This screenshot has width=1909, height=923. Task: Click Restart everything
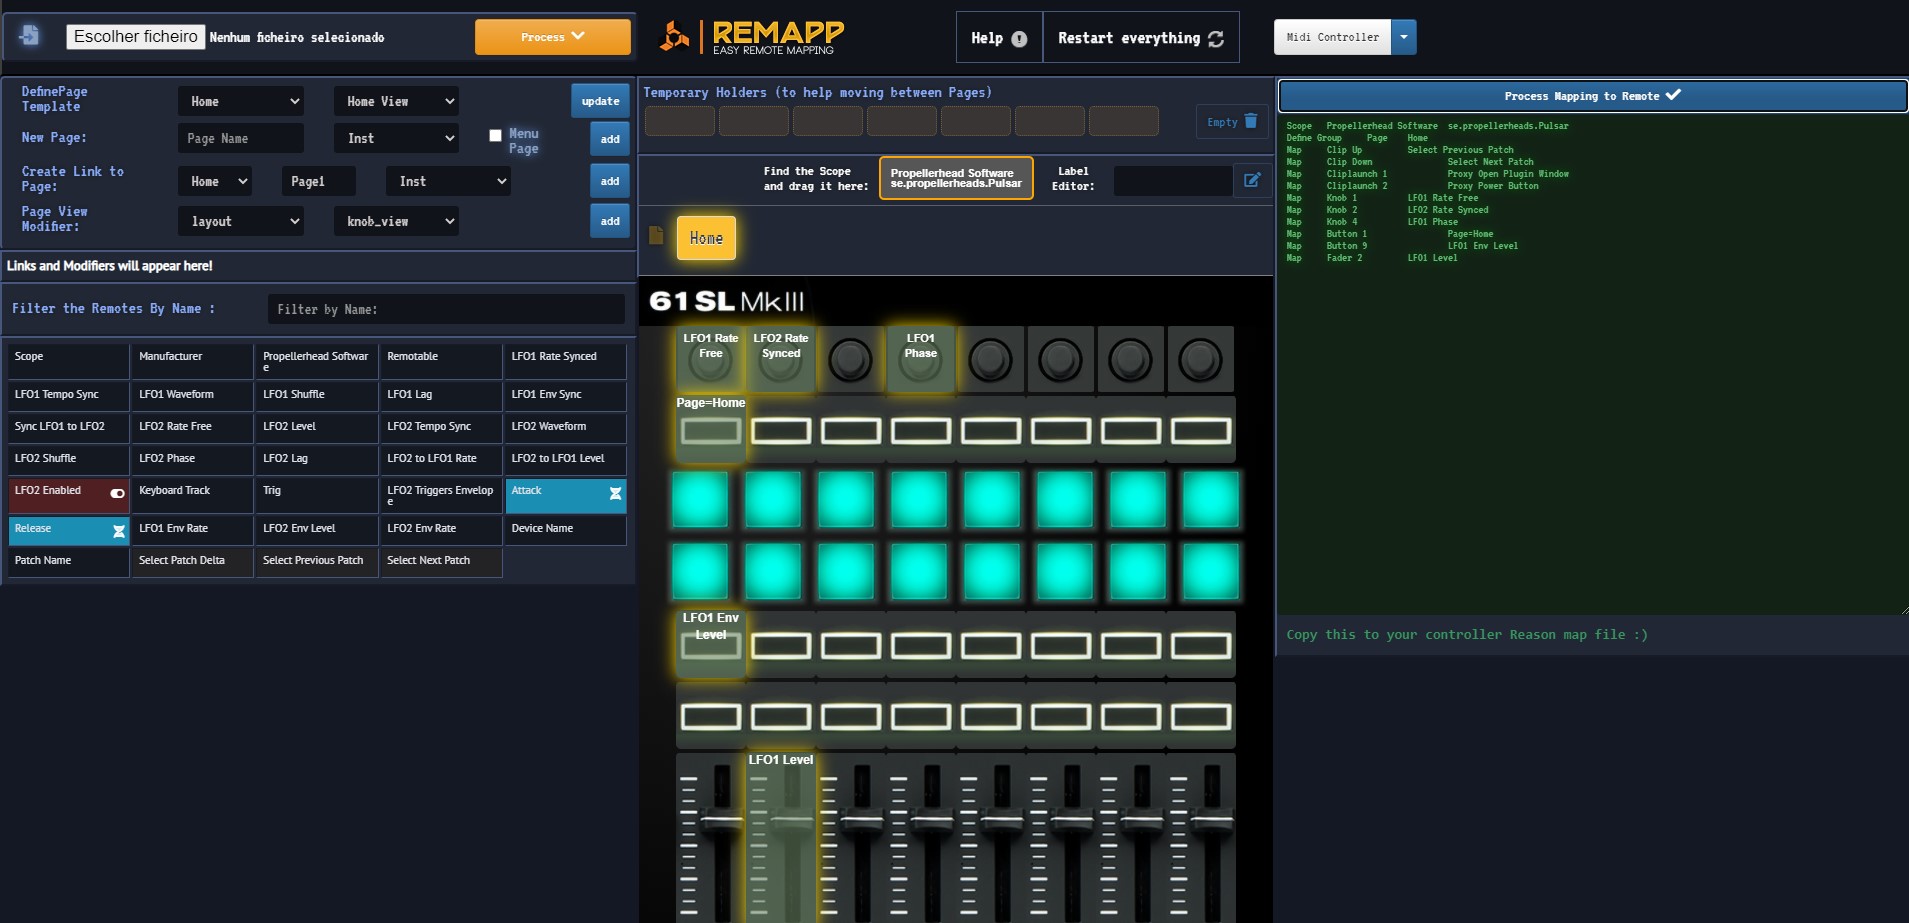tap(1141, 38)
